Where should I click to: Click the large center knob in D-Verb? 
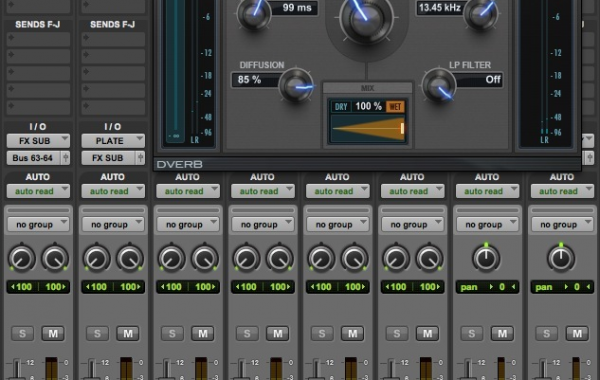367,19
